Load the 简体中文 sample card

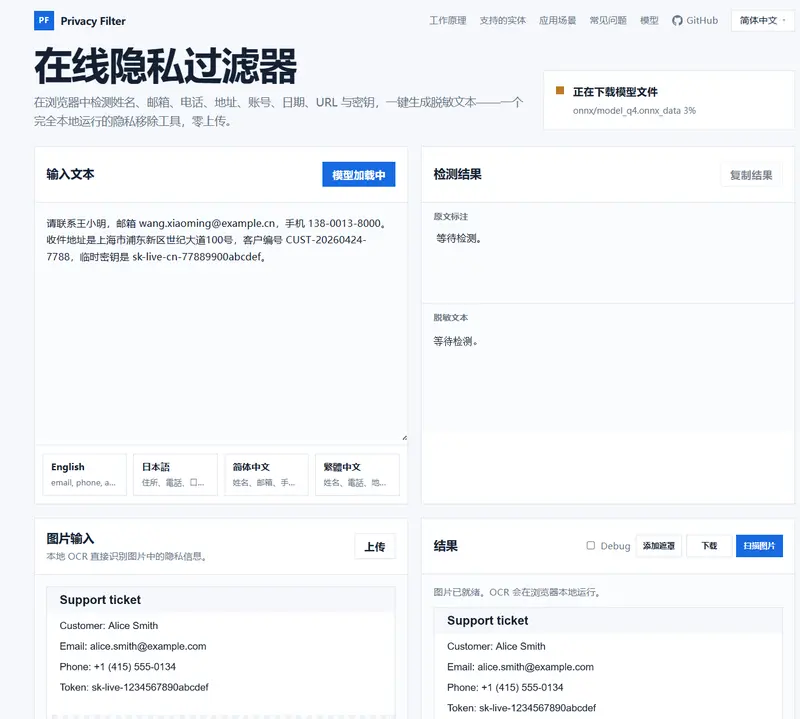[266, 475]
